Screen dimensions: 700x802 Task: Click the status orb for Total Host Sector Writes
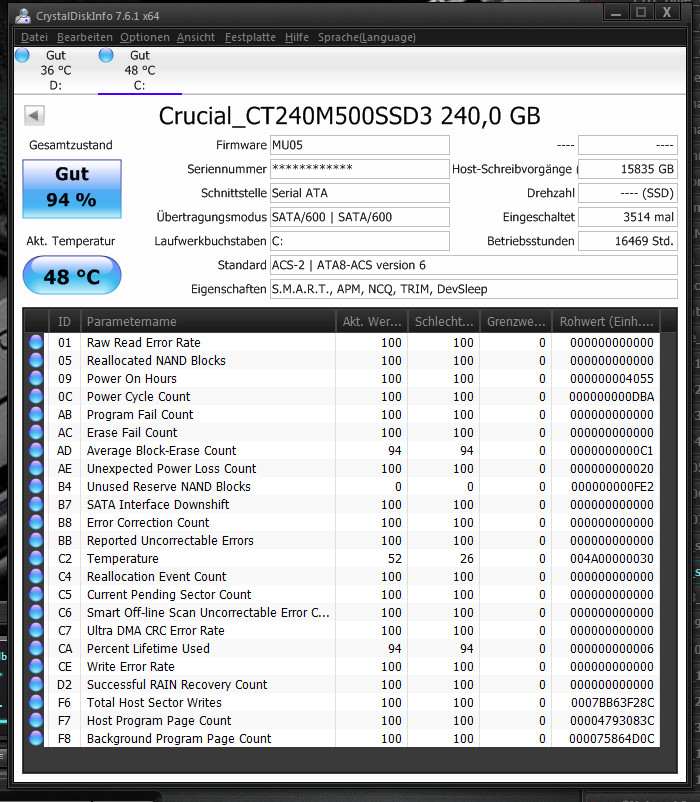coord(36,703)
